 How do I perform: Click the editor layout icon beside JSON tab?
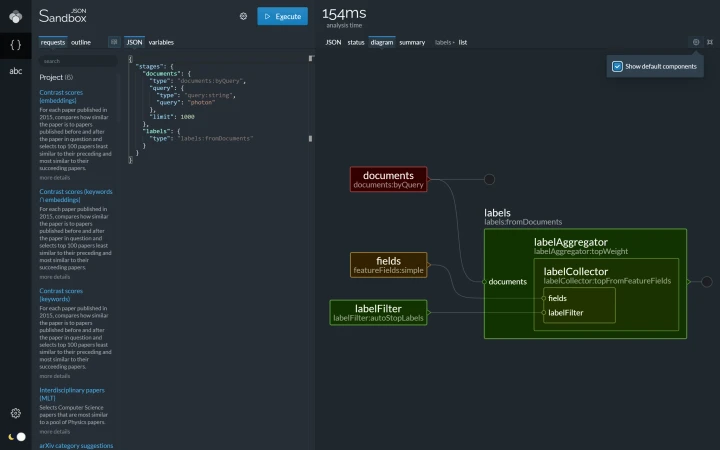tap(114, 42)
